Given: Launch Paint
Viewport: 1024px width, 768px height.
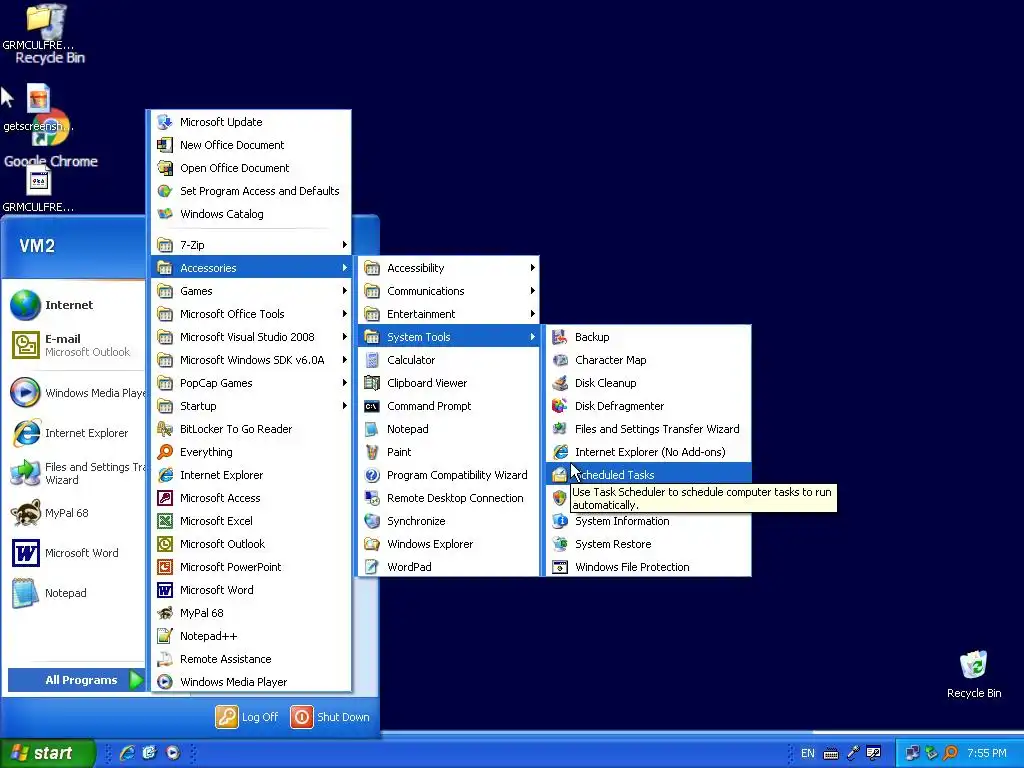Looking at the screenshot, I should tap(449, 451).
